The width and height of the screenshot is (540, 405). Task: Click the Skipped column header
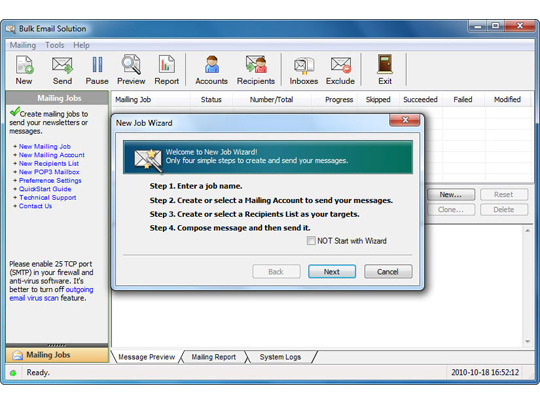click(x=378, y=100)
